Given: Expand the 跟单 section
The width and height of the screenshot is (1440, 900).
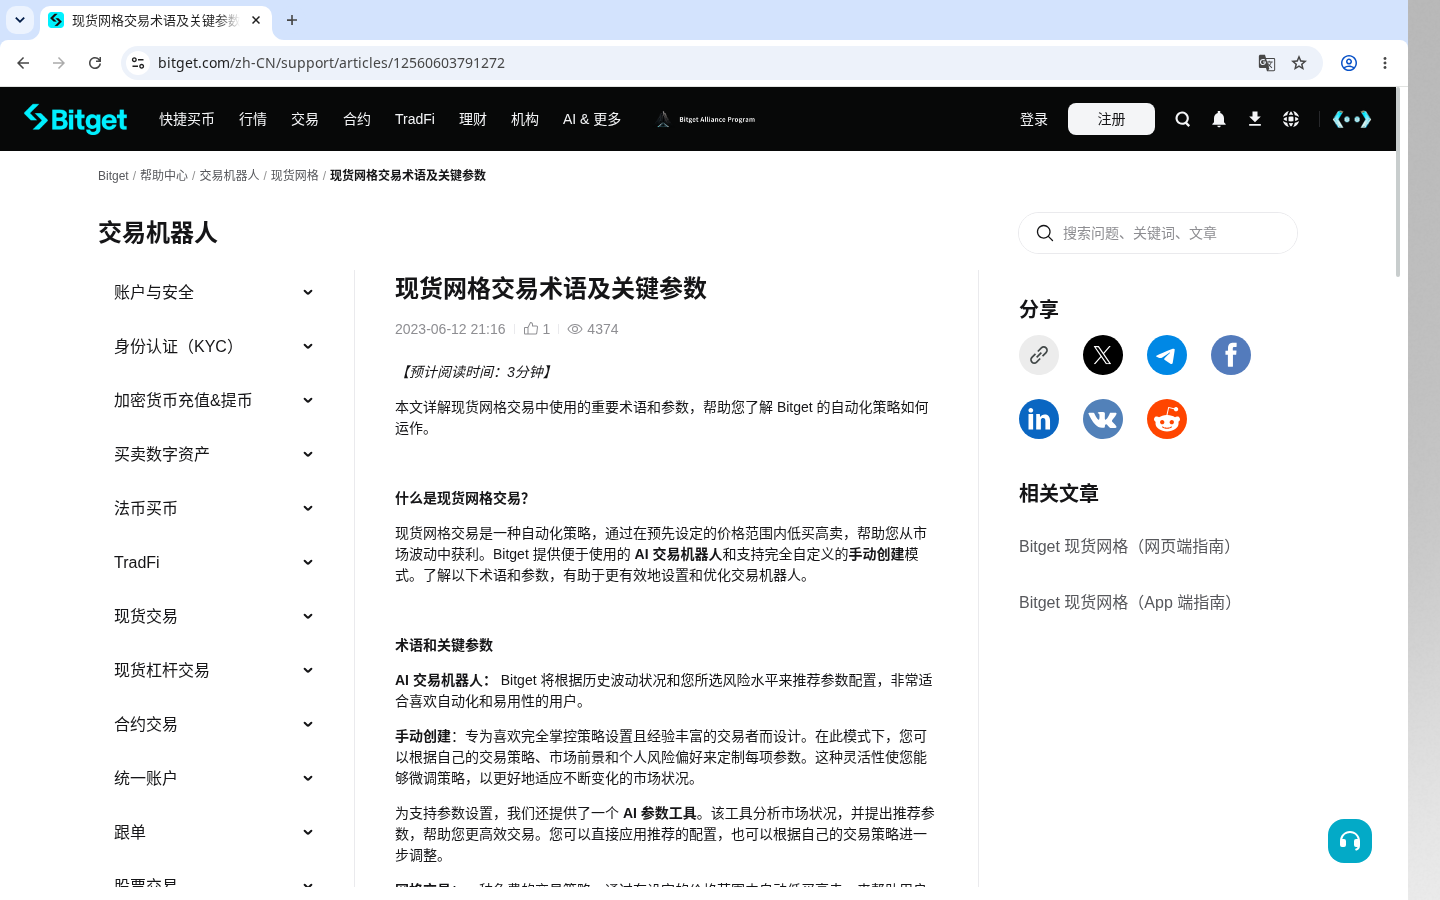Looking at the screenshot, I should [x=214, y=832].
